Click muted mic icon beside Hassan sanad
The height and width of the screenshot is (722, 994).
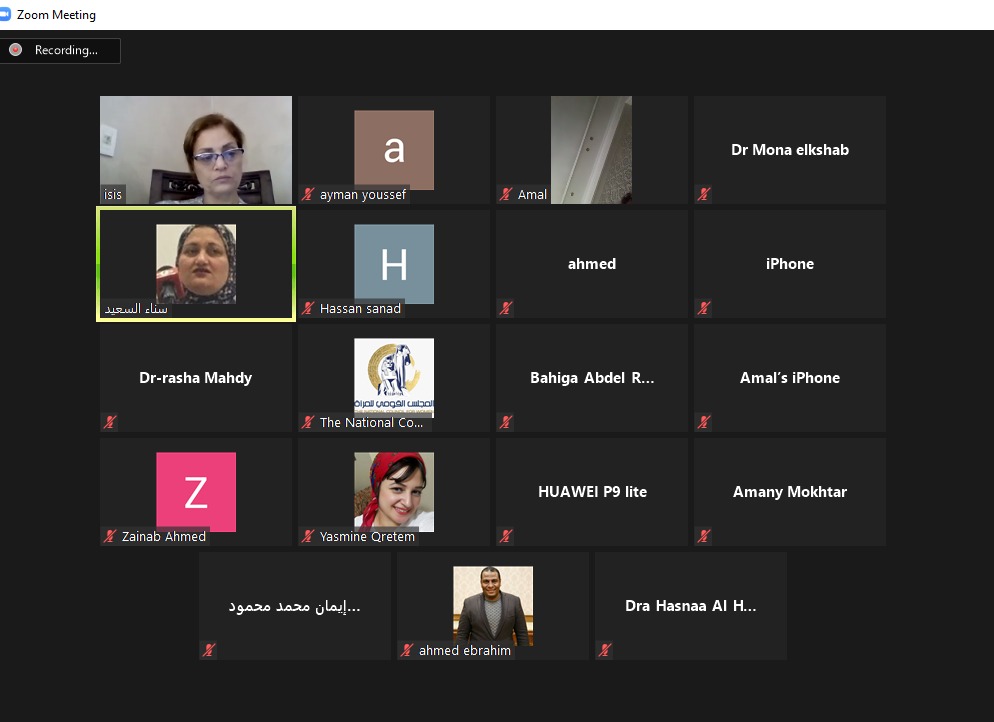[308, 309]
